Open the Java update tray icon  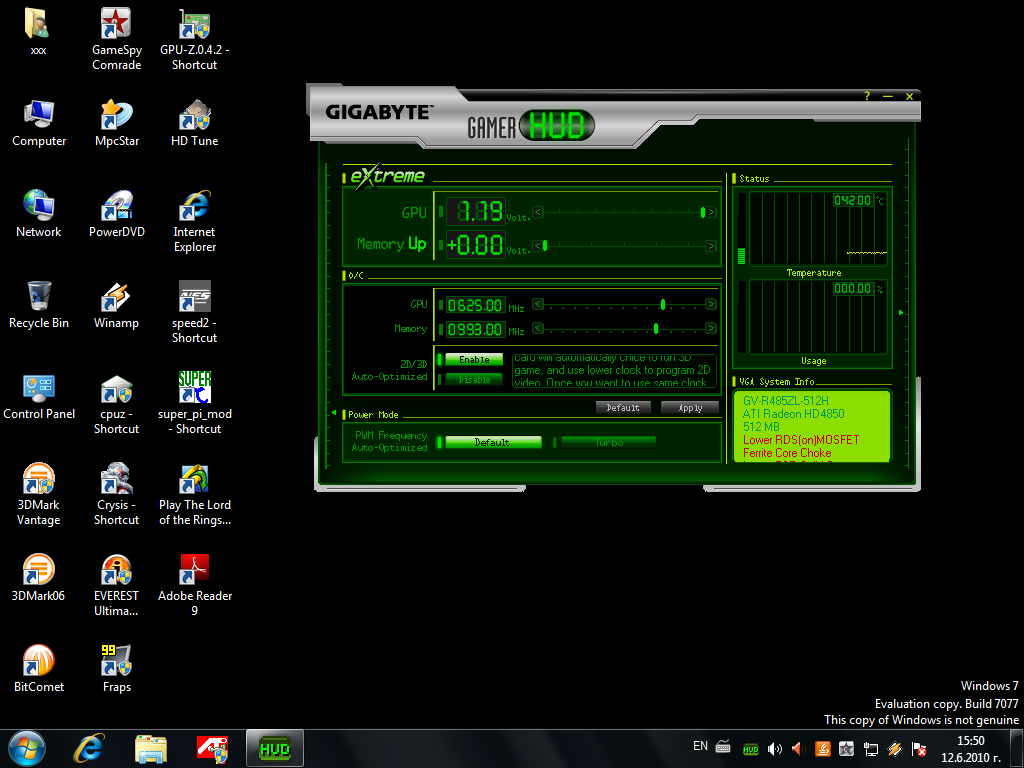click(x=823, y=748)
